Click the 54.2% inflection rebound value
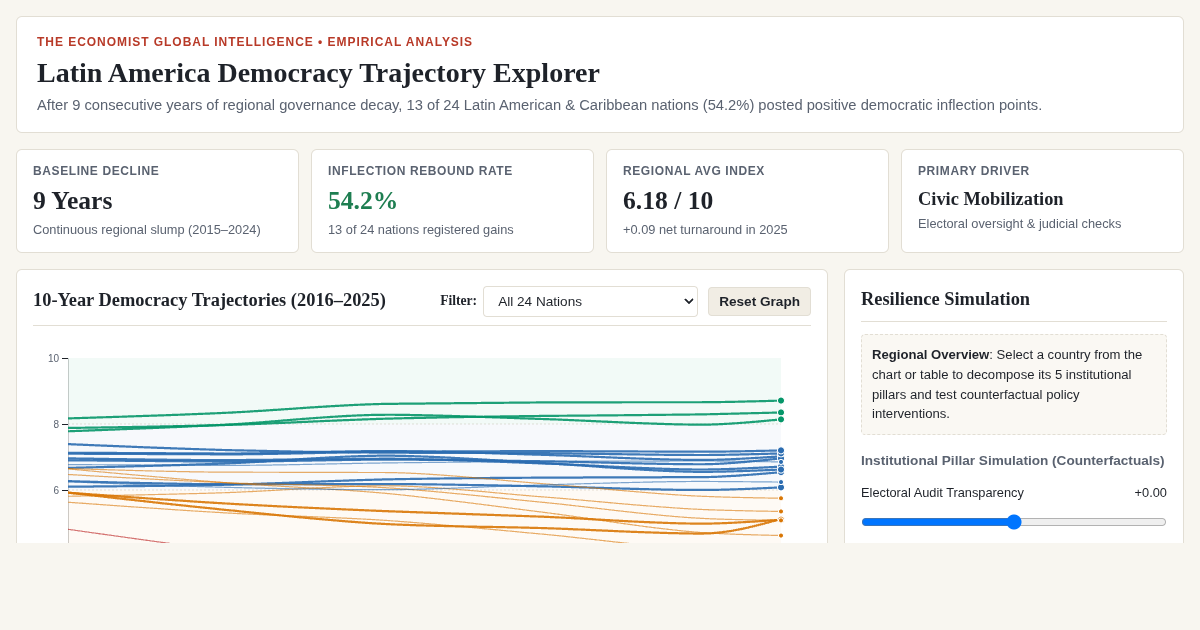Viewport: 1200px width, 630px height. click(363, 201)
